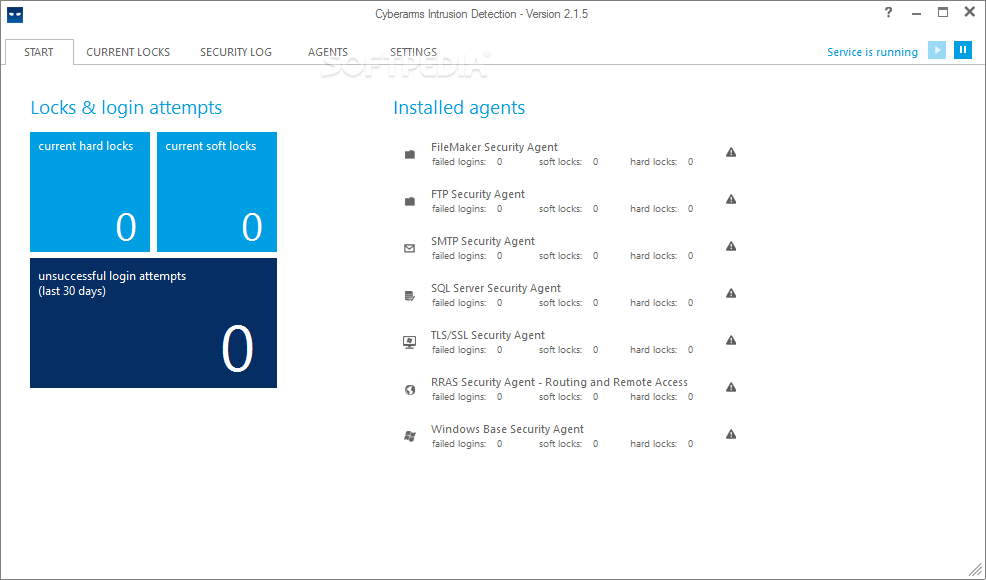The height and width of the screenshot is (580, 986).
Task: Click the SQL Server Security Agent database icon
Action: tap(409, 296)
